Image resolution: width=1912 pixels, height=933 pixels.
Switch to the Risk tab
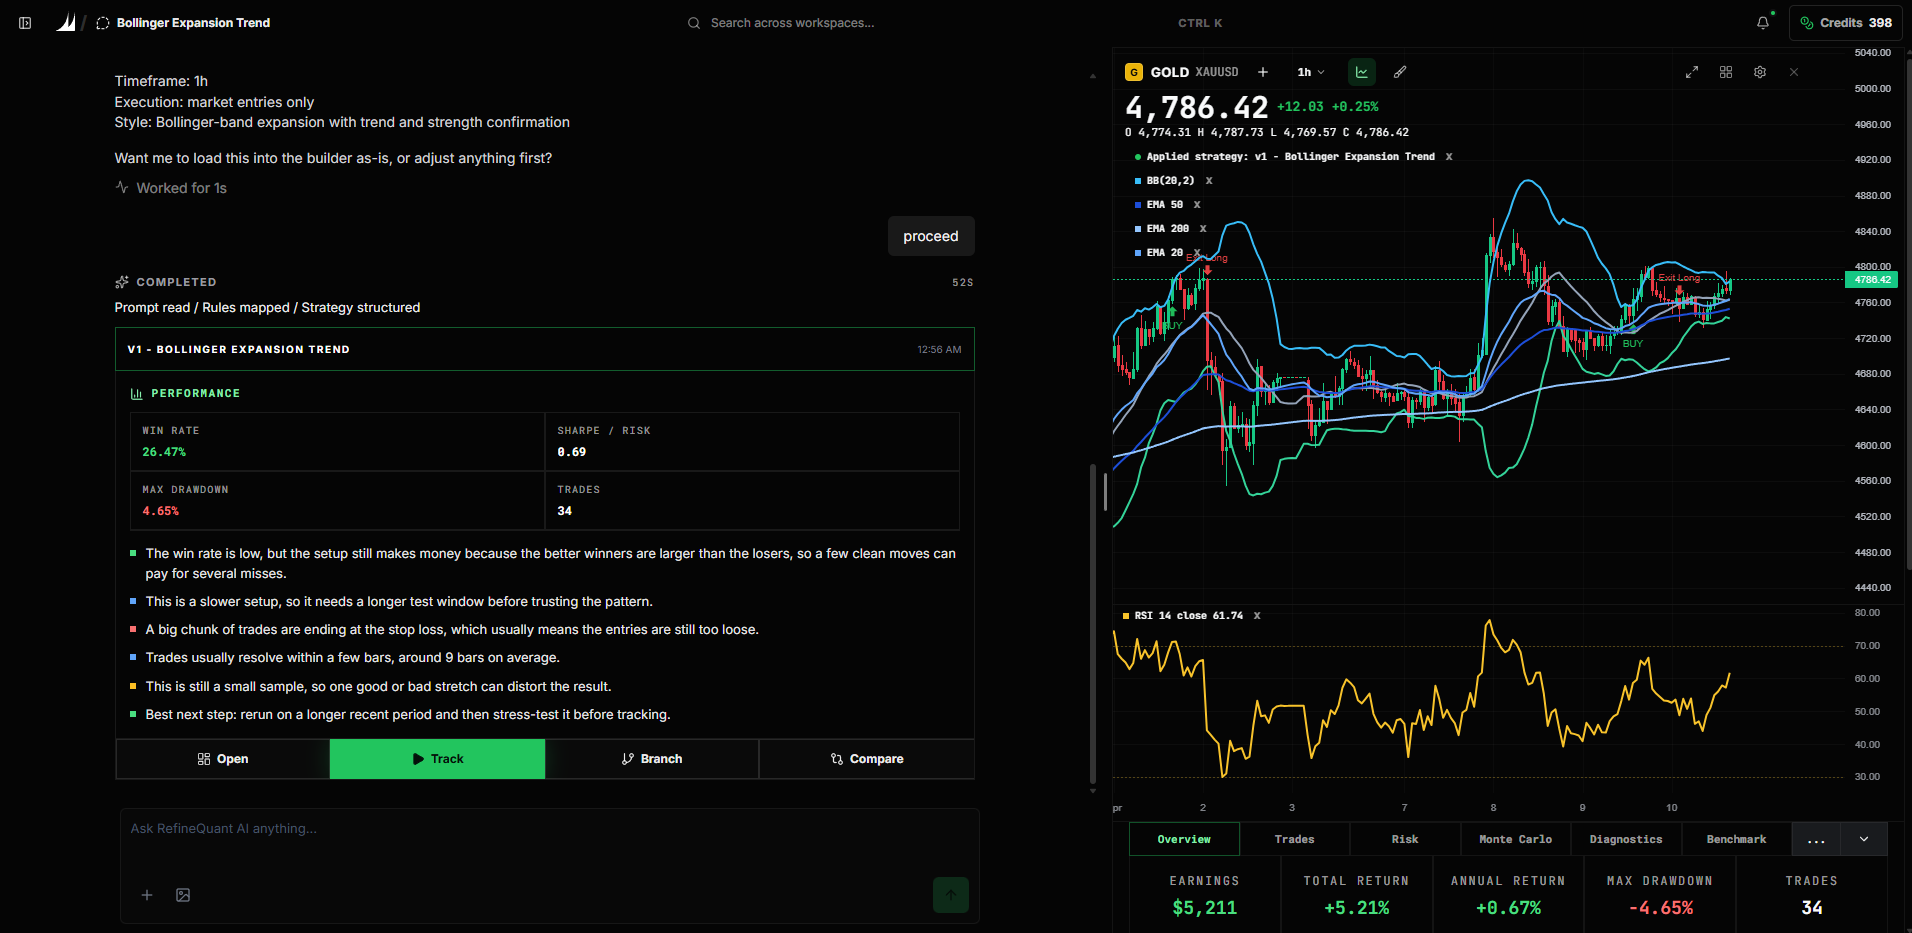pyautogui.click(x=1405, y=839)
